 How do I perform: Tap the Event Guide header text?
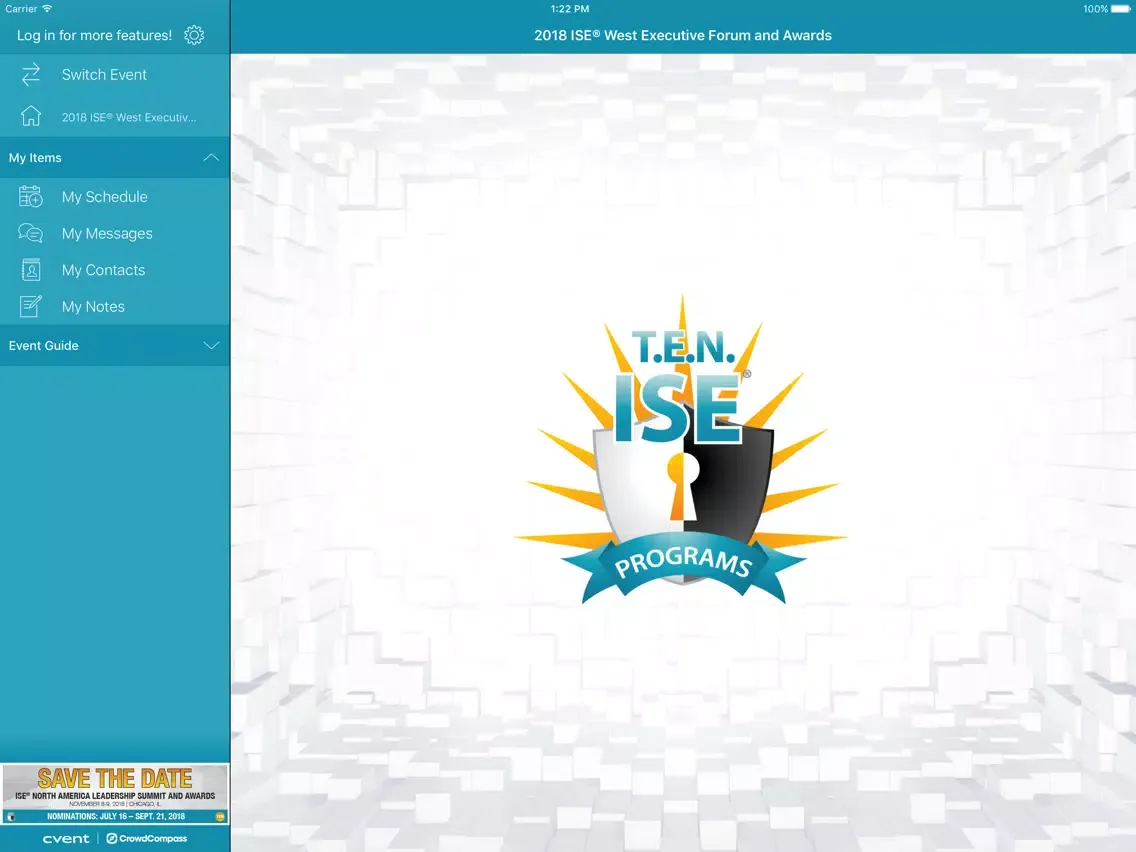tap(43, 346)
